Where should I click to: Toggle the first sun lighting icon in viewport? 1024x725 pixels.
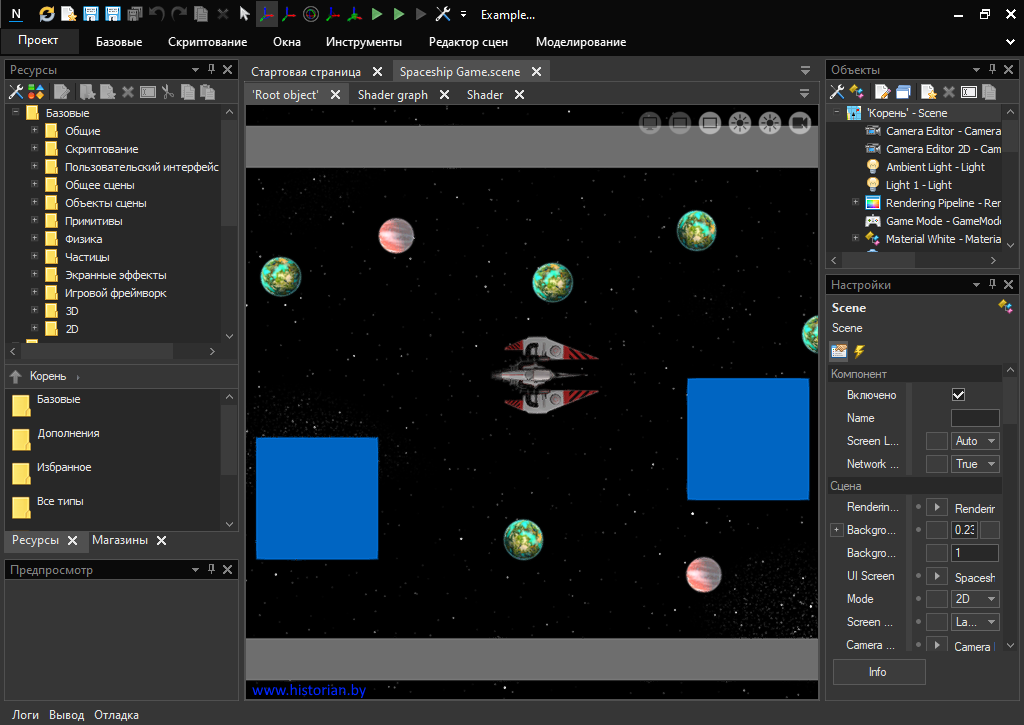(739, 123)
